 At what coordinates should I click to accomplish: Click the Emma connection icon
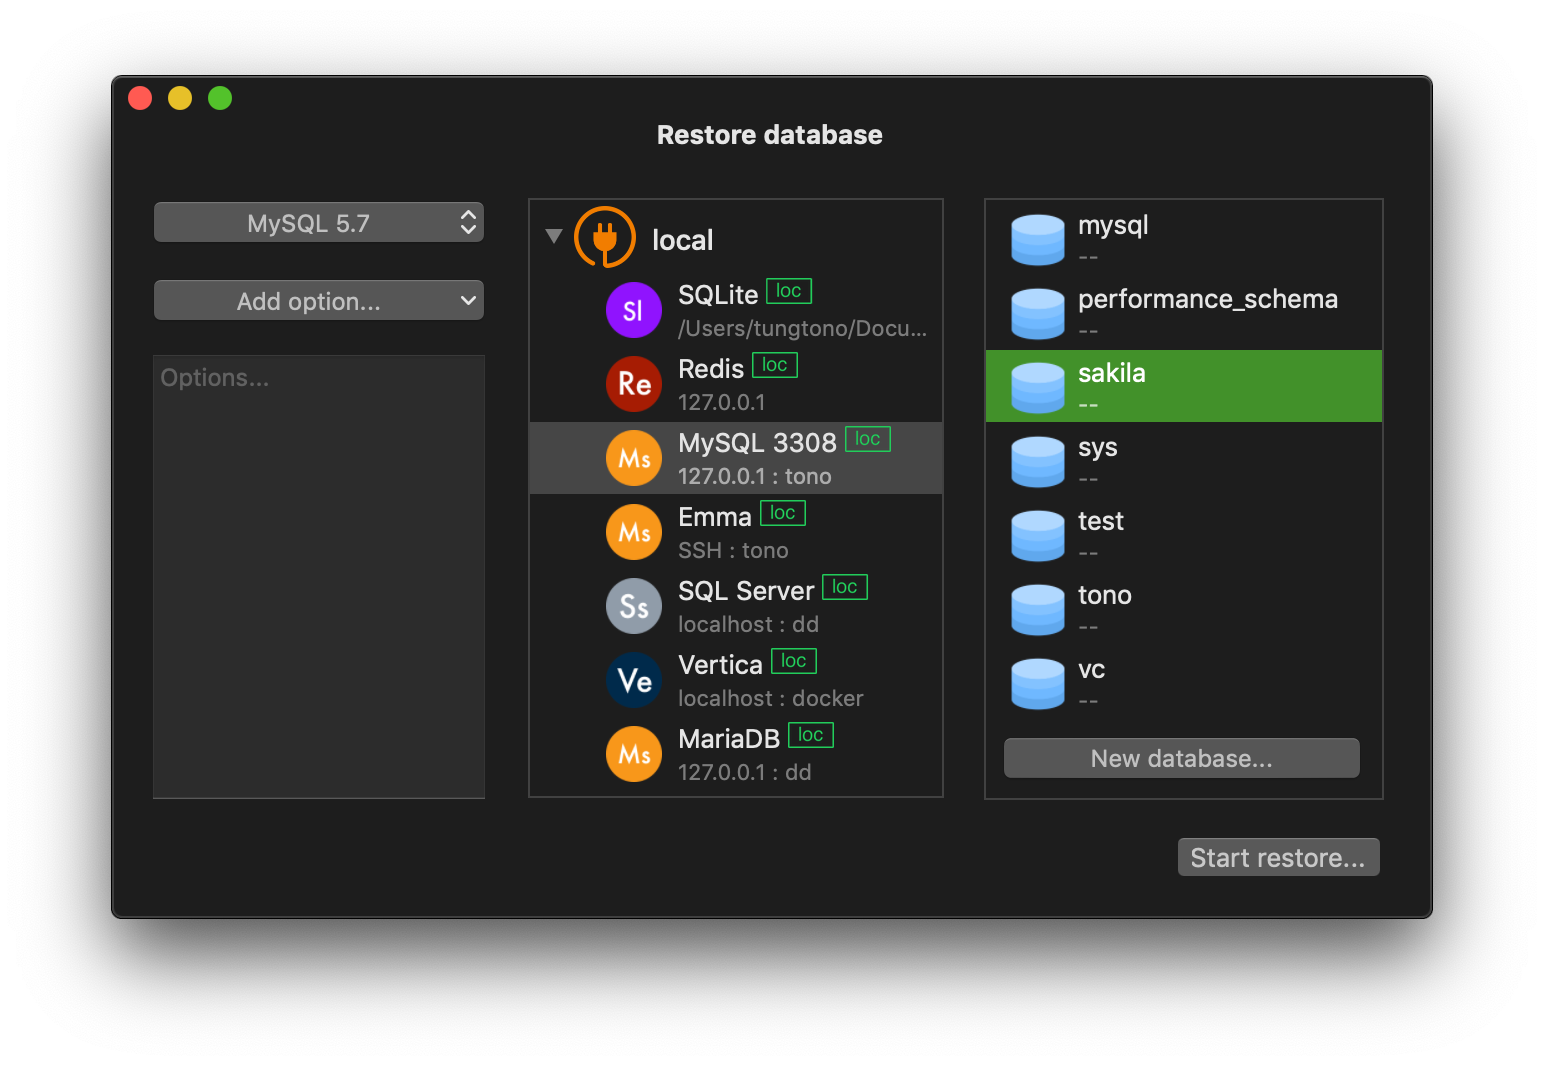coord(633,531)
